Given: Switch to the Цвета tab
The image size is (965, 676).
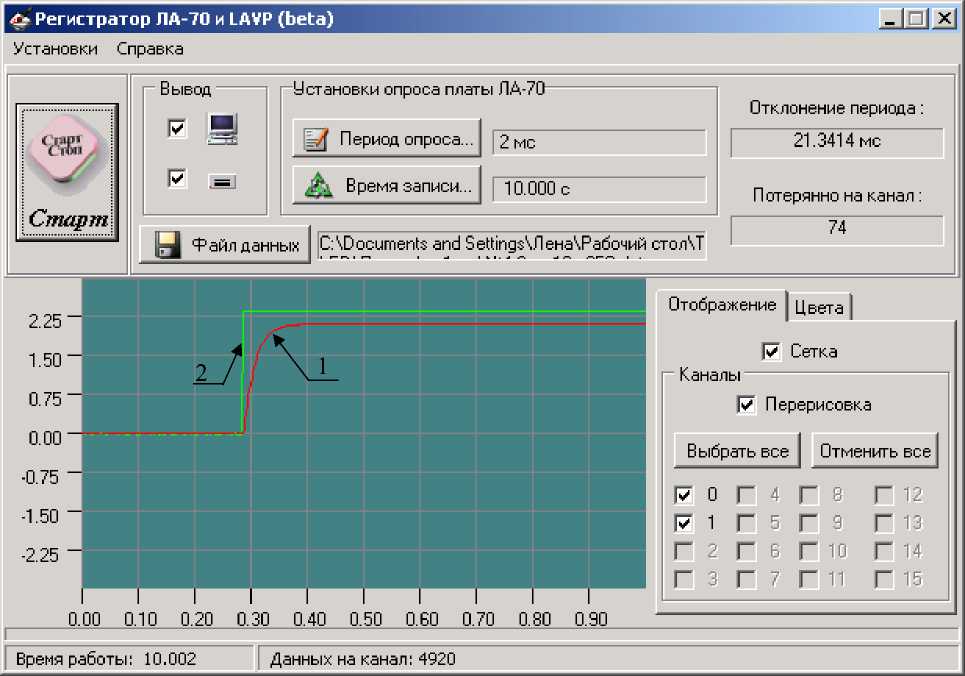Looking at the screenshot, I should (x=819, y=307).
